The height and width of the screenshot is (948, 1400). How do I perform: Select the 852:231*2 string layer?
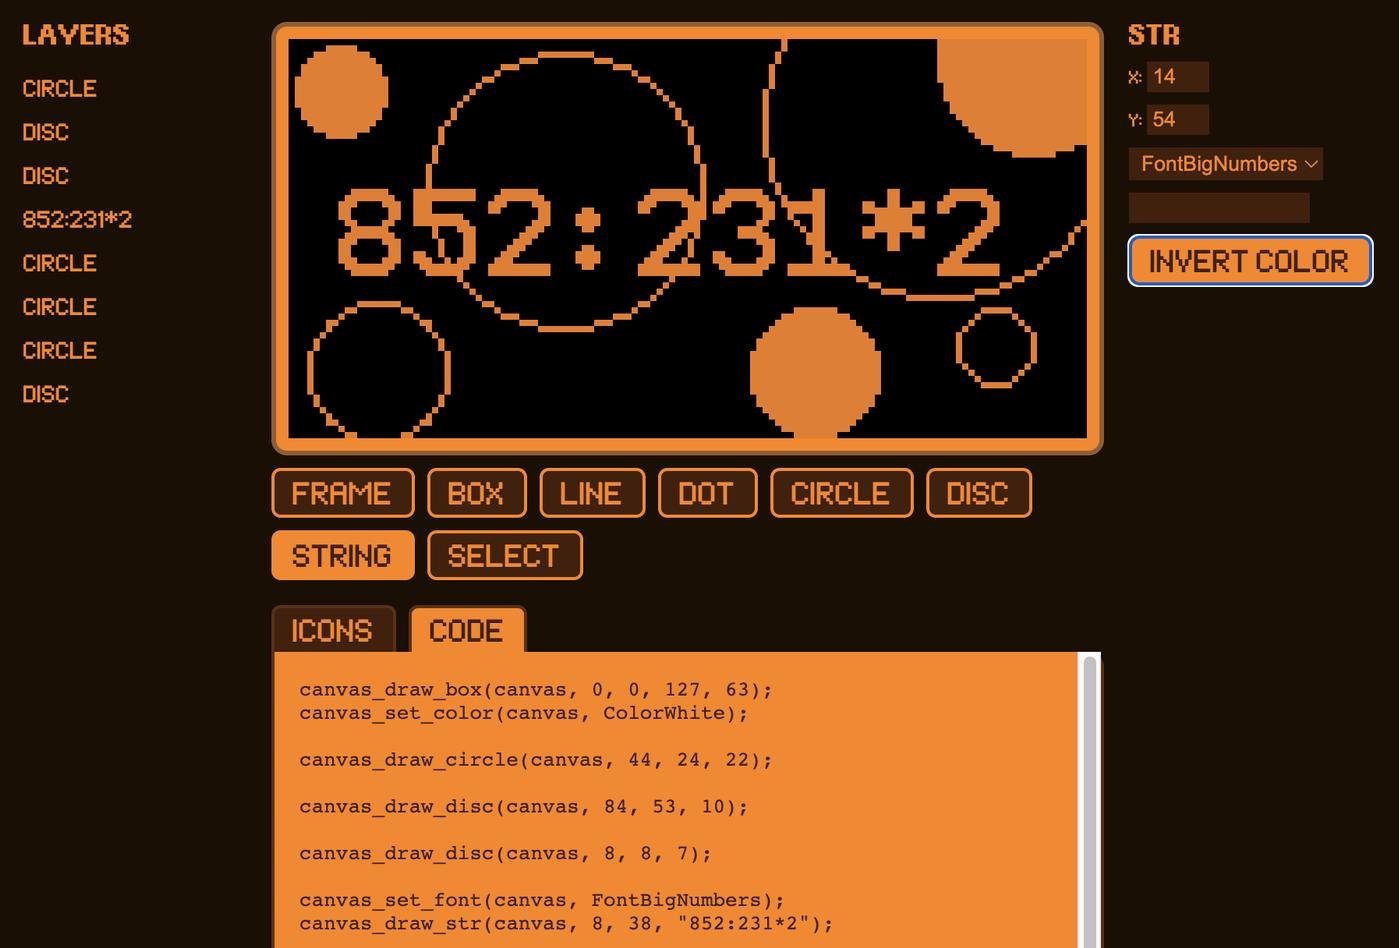(77, 219)
